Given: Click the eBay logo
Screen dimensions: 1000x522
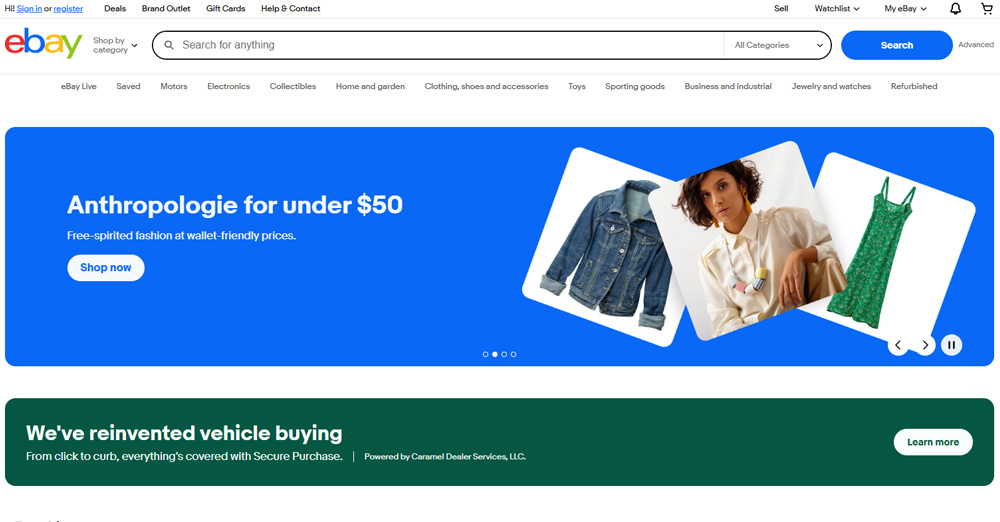Looking at the screenshot, I should (43, 43).
